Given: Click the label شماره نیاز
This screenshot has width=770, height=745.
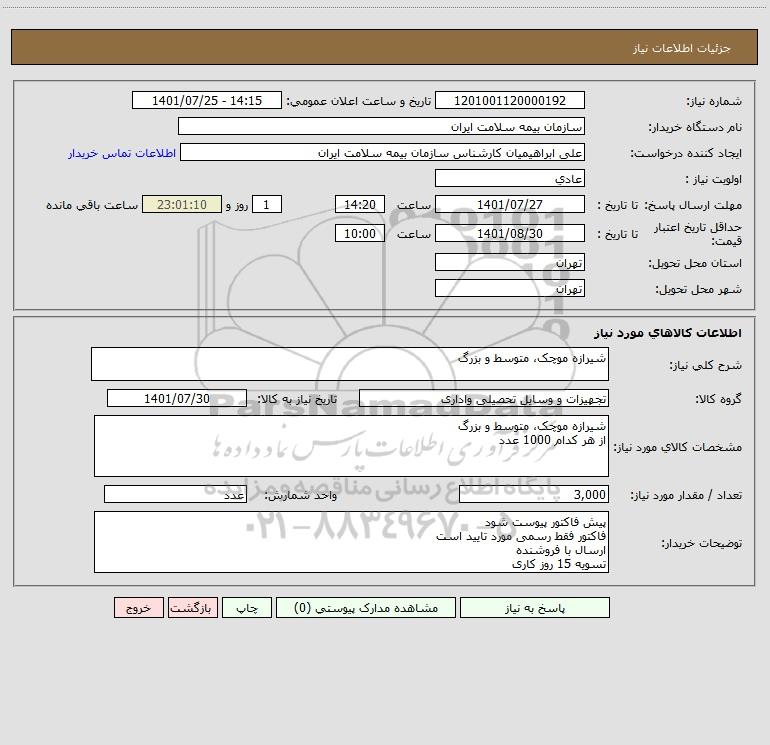Looking at the screenshot, I should click(714, 101).
